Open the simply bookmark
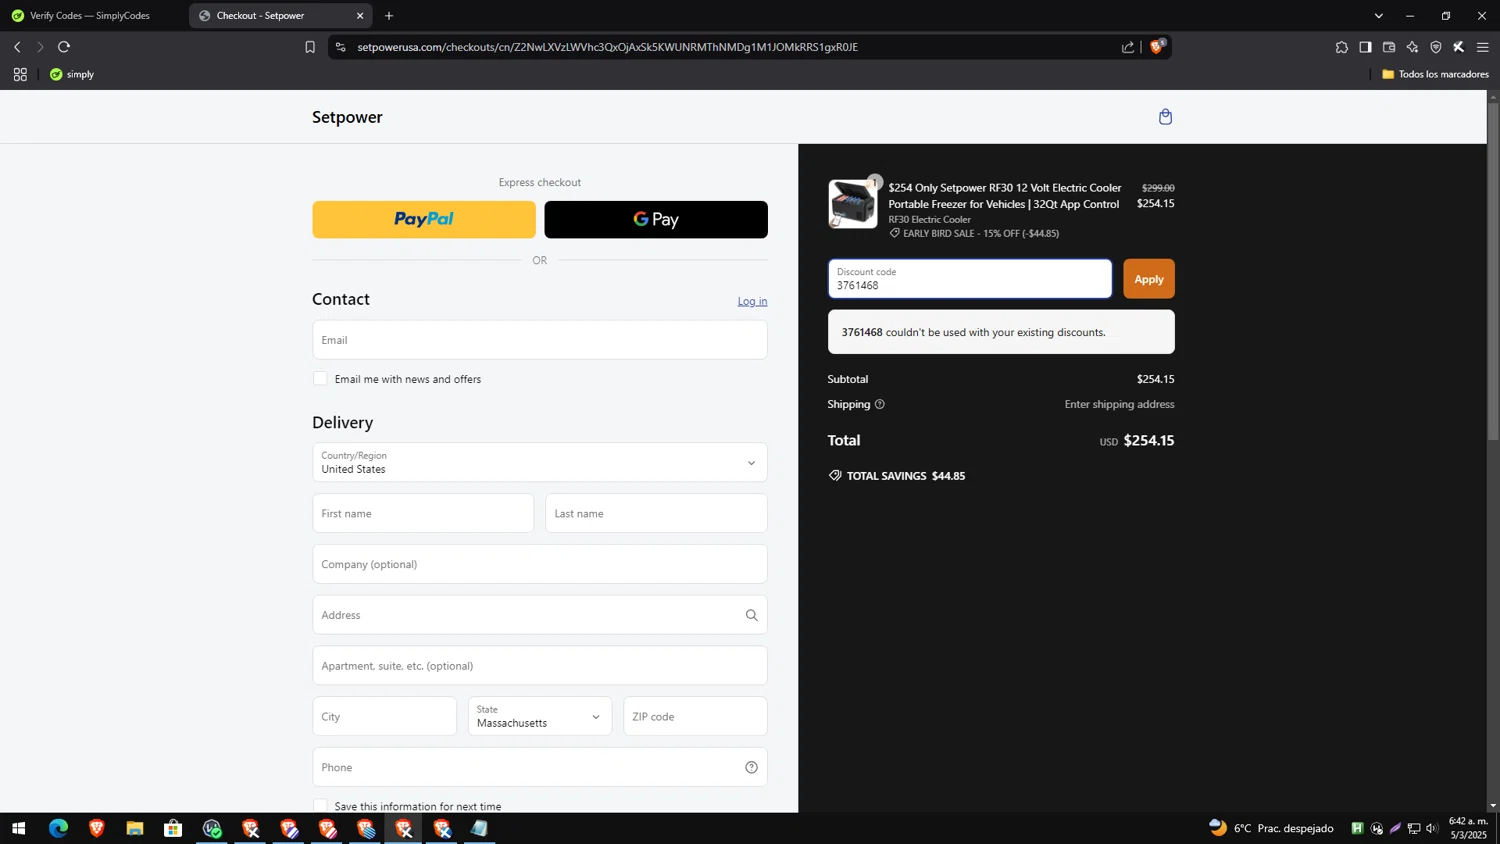 coord(72,74)
